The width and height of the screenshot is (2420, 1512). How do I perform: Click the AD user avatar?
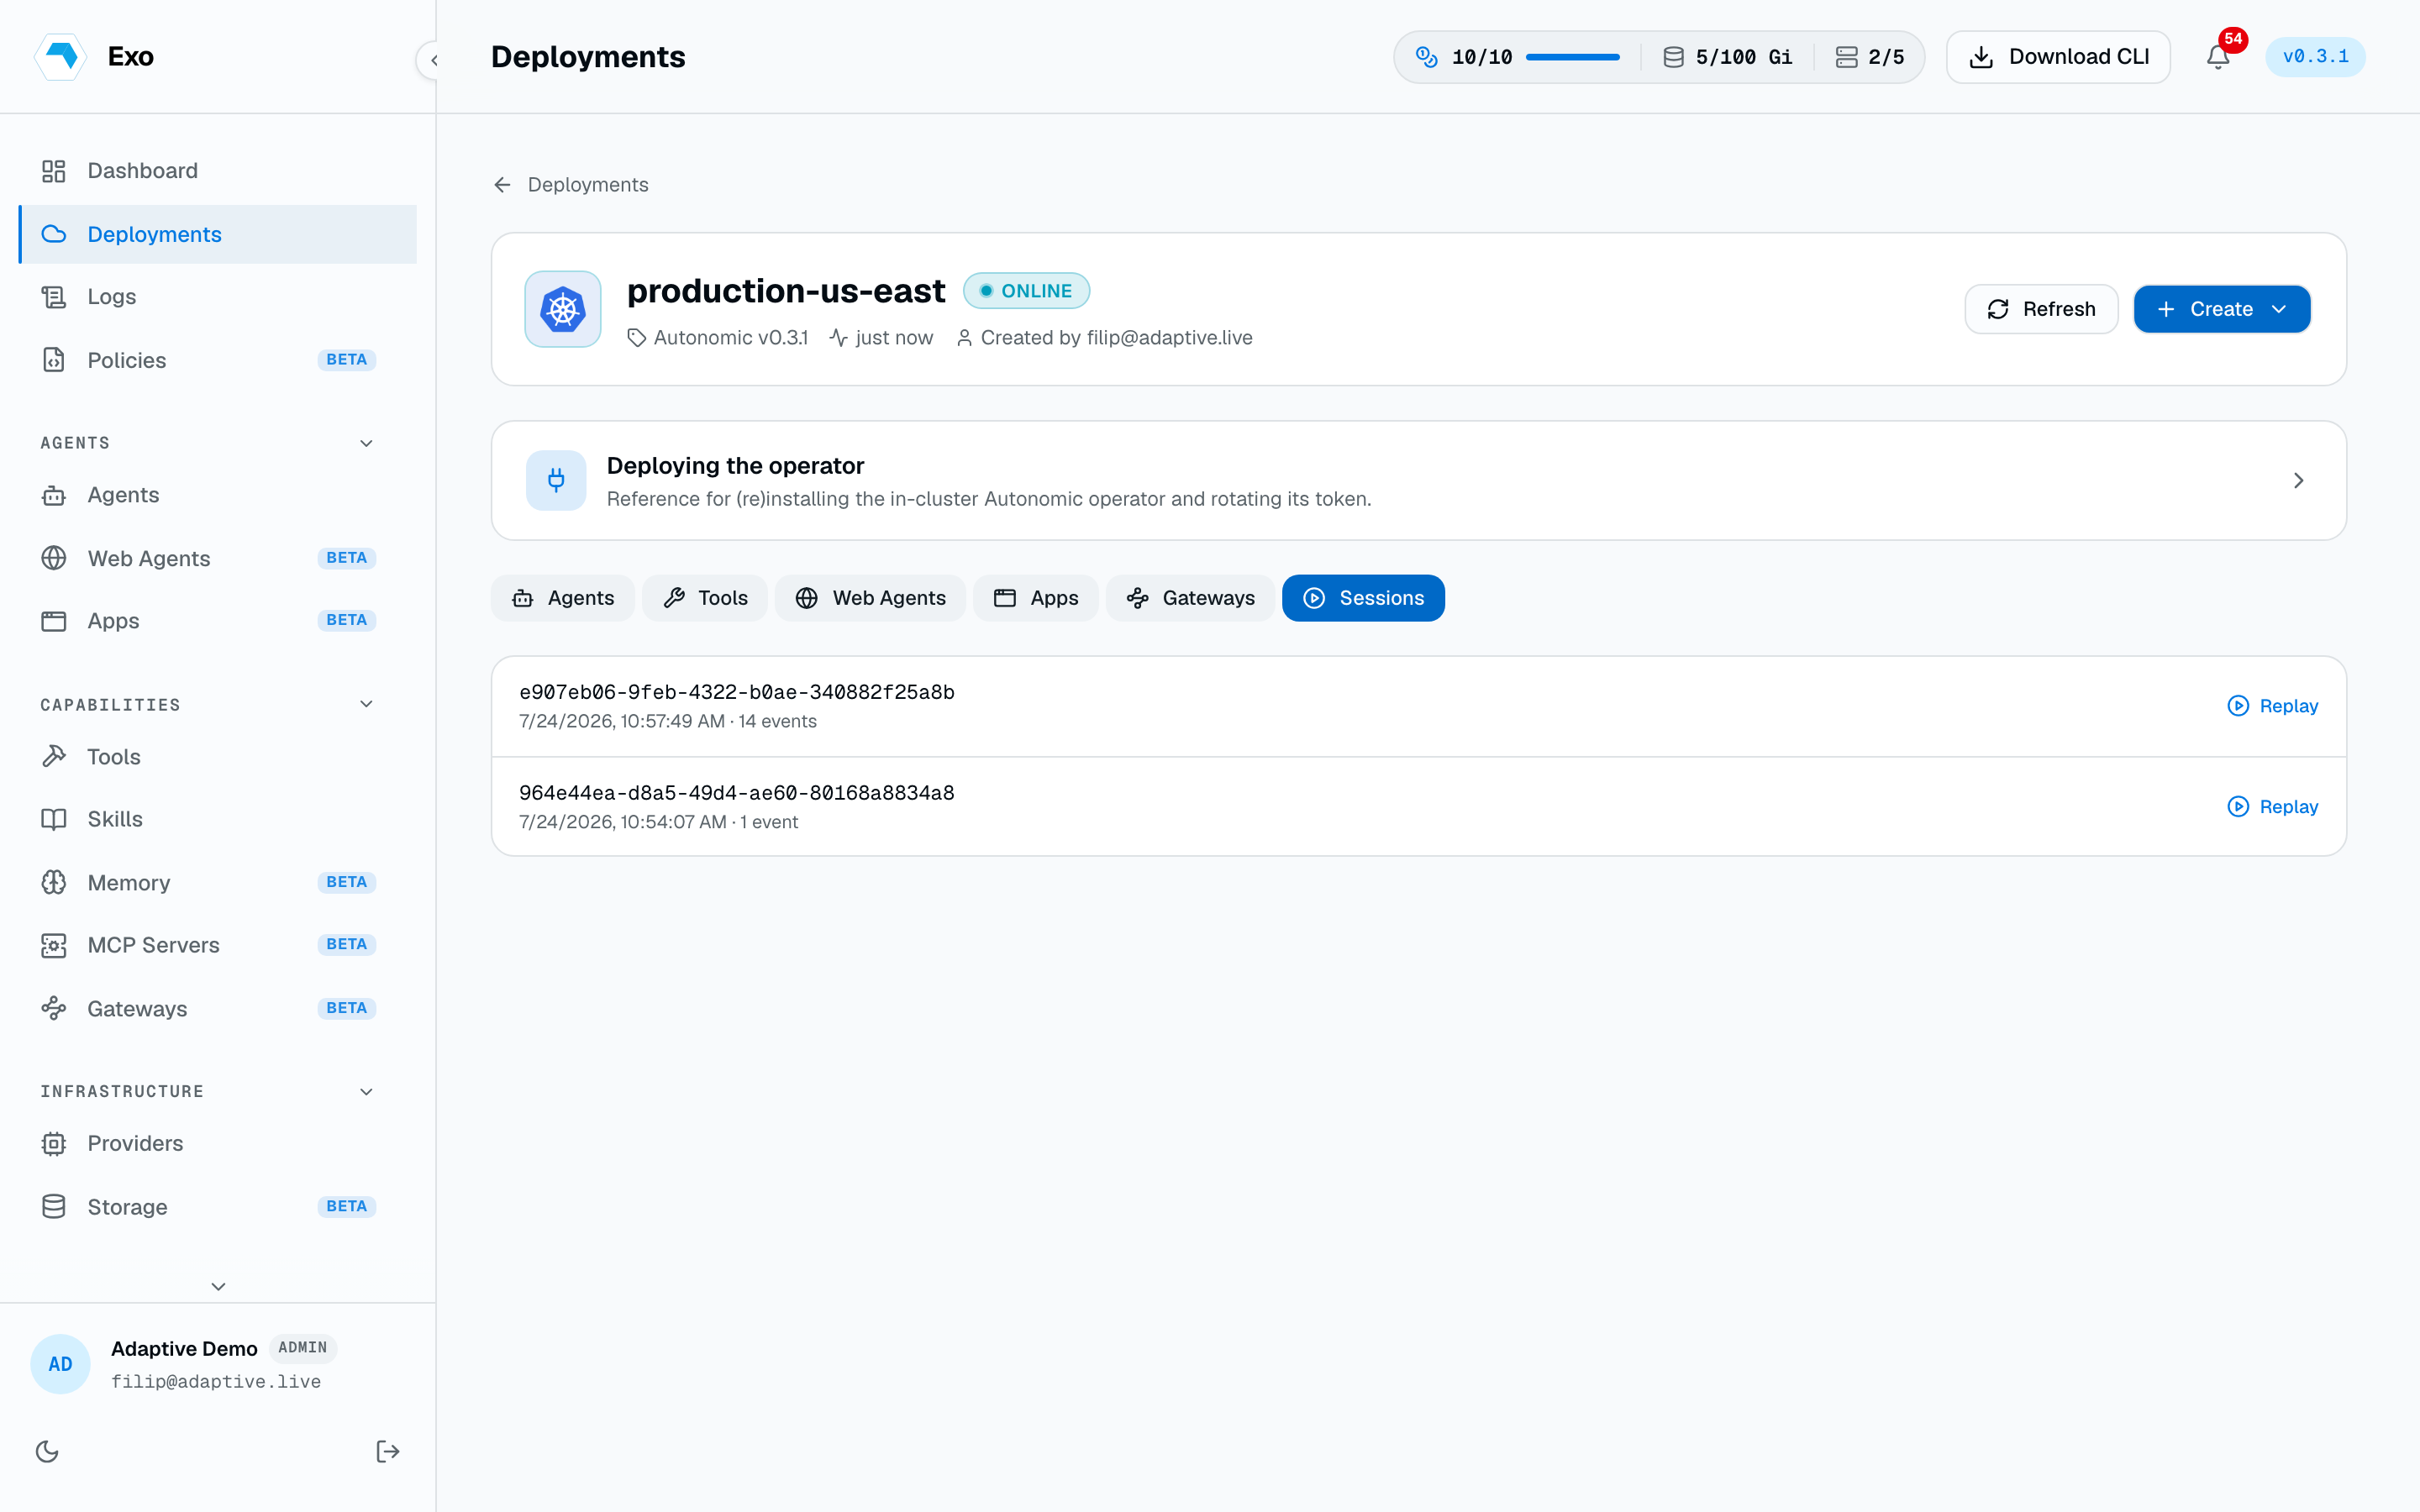[x=60, y=1364]
